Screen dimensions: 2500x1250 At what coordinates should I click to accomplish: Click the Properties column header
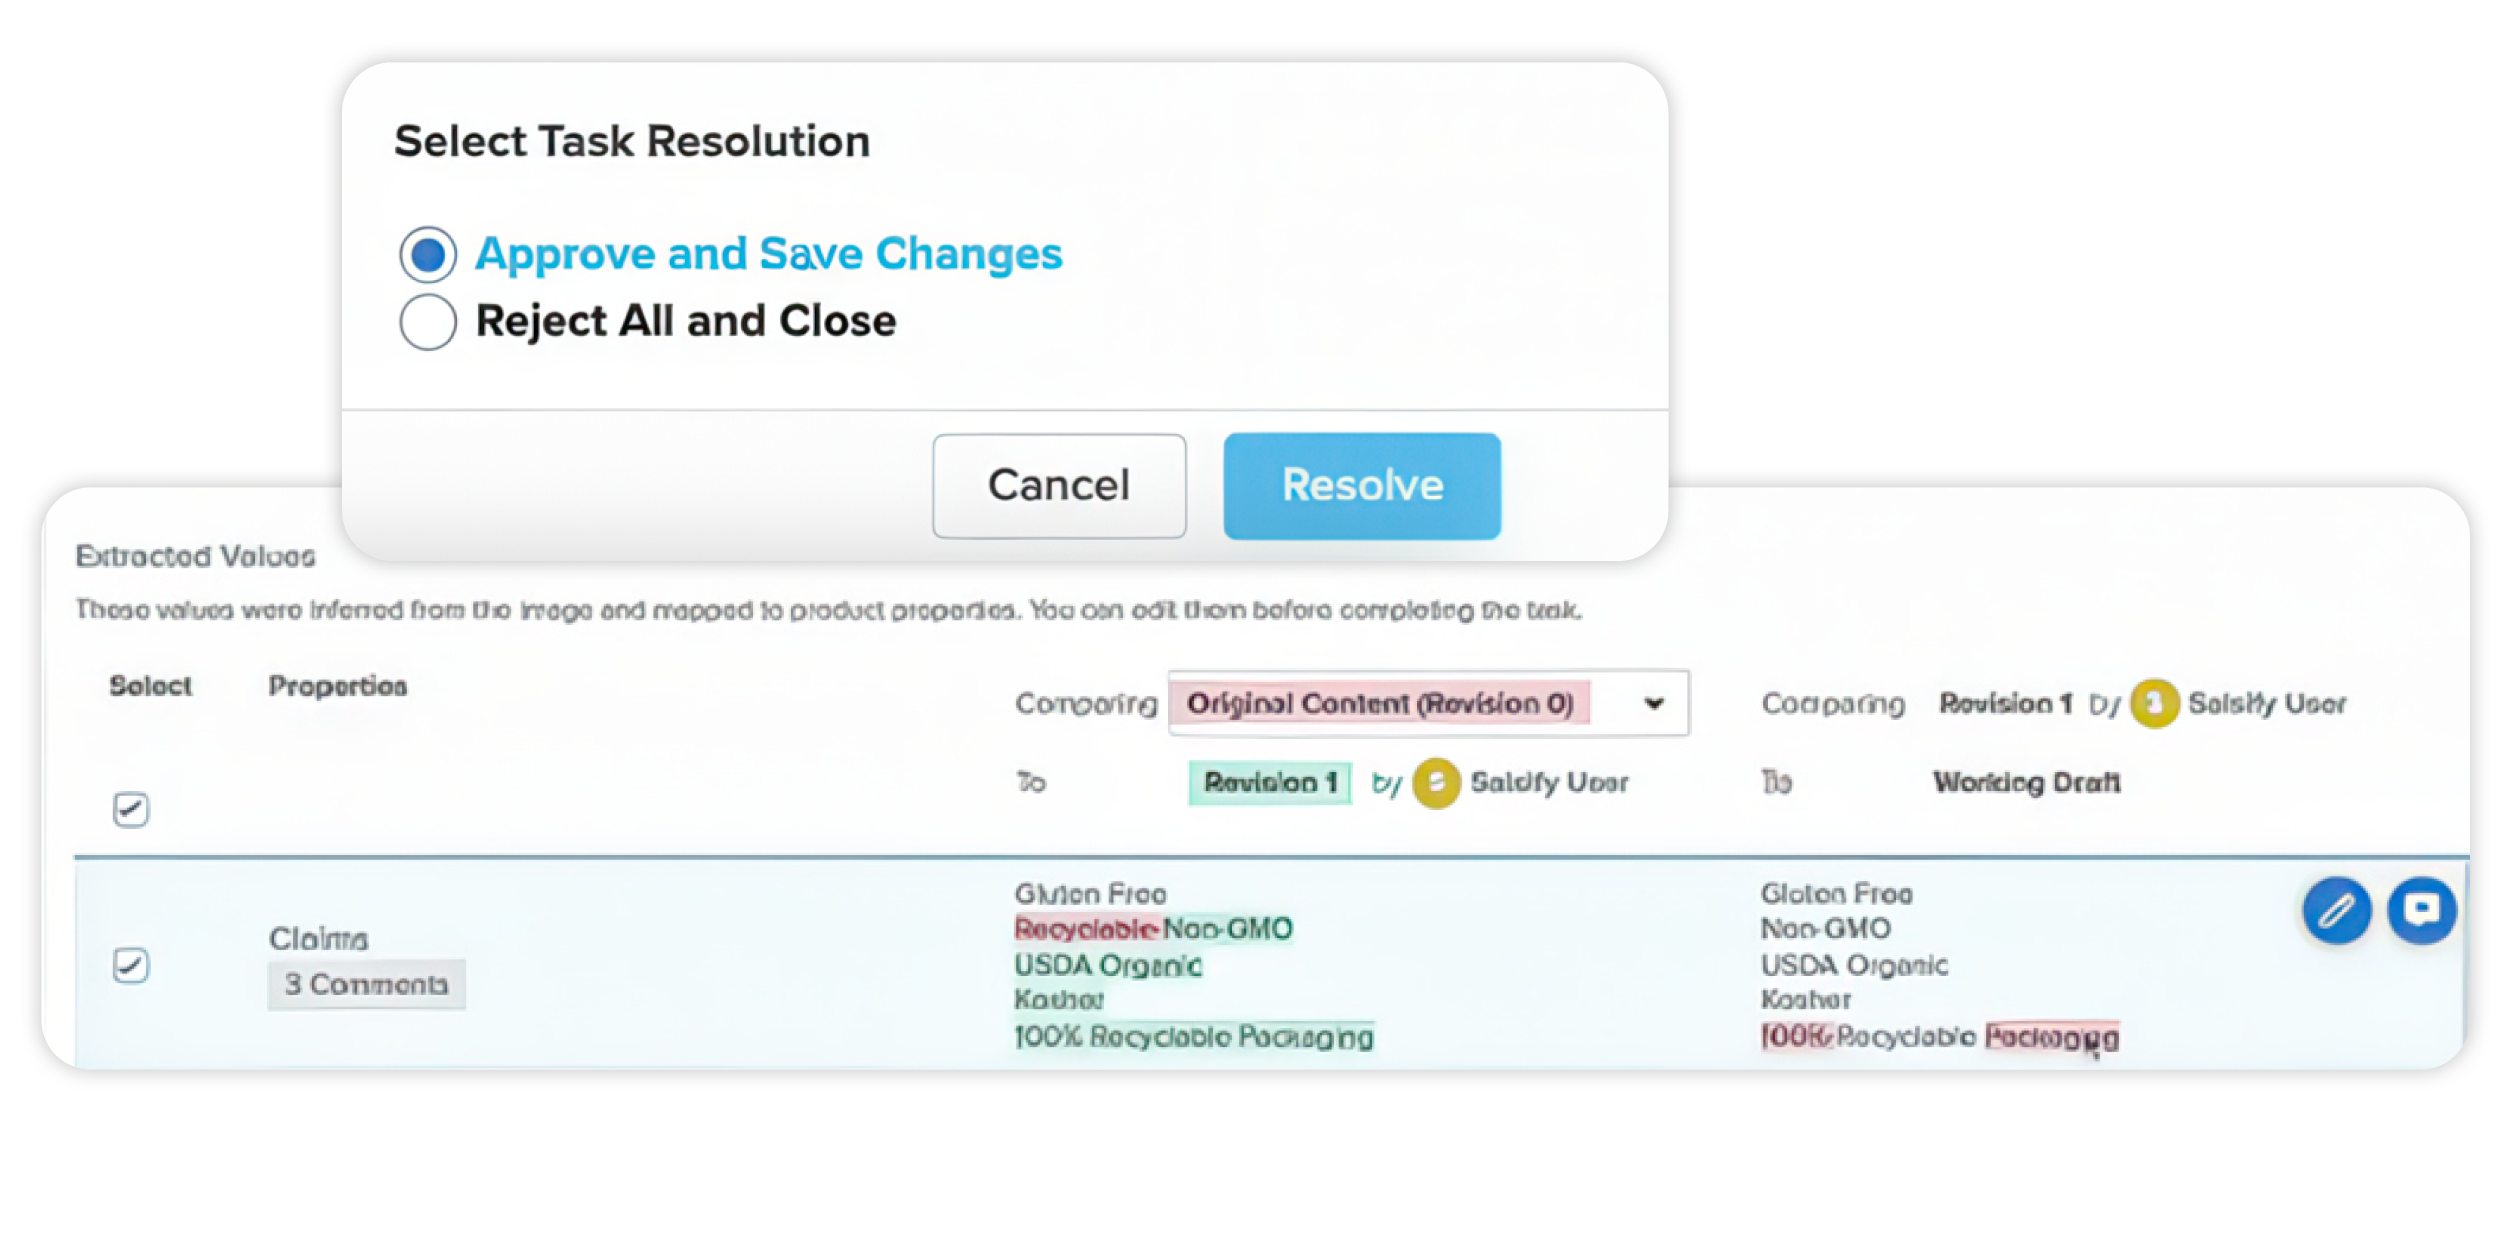337,686
